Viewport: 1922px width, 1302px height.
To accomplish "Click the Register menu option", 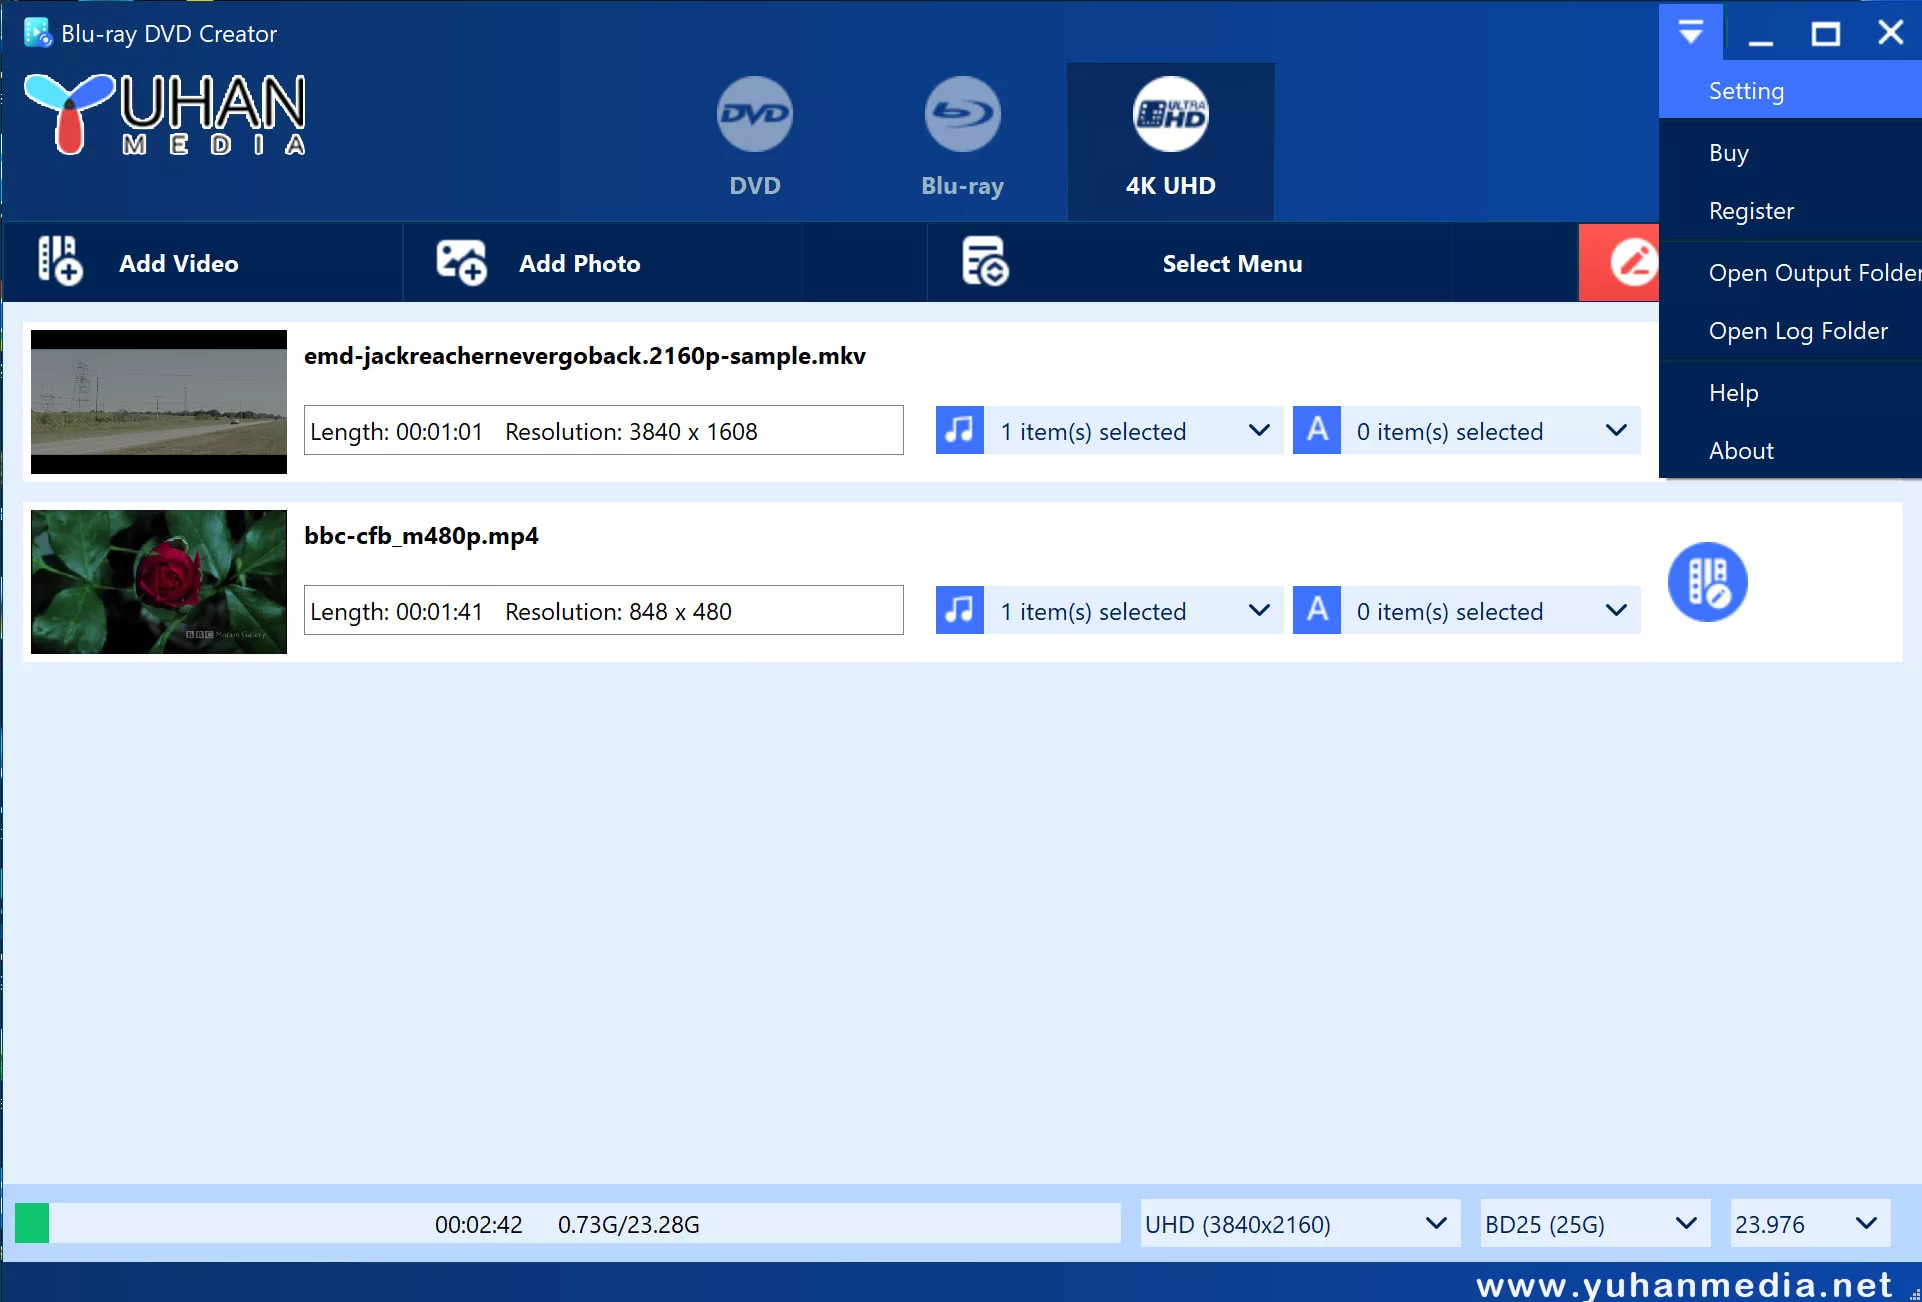I will click(x=1751, y=209).
